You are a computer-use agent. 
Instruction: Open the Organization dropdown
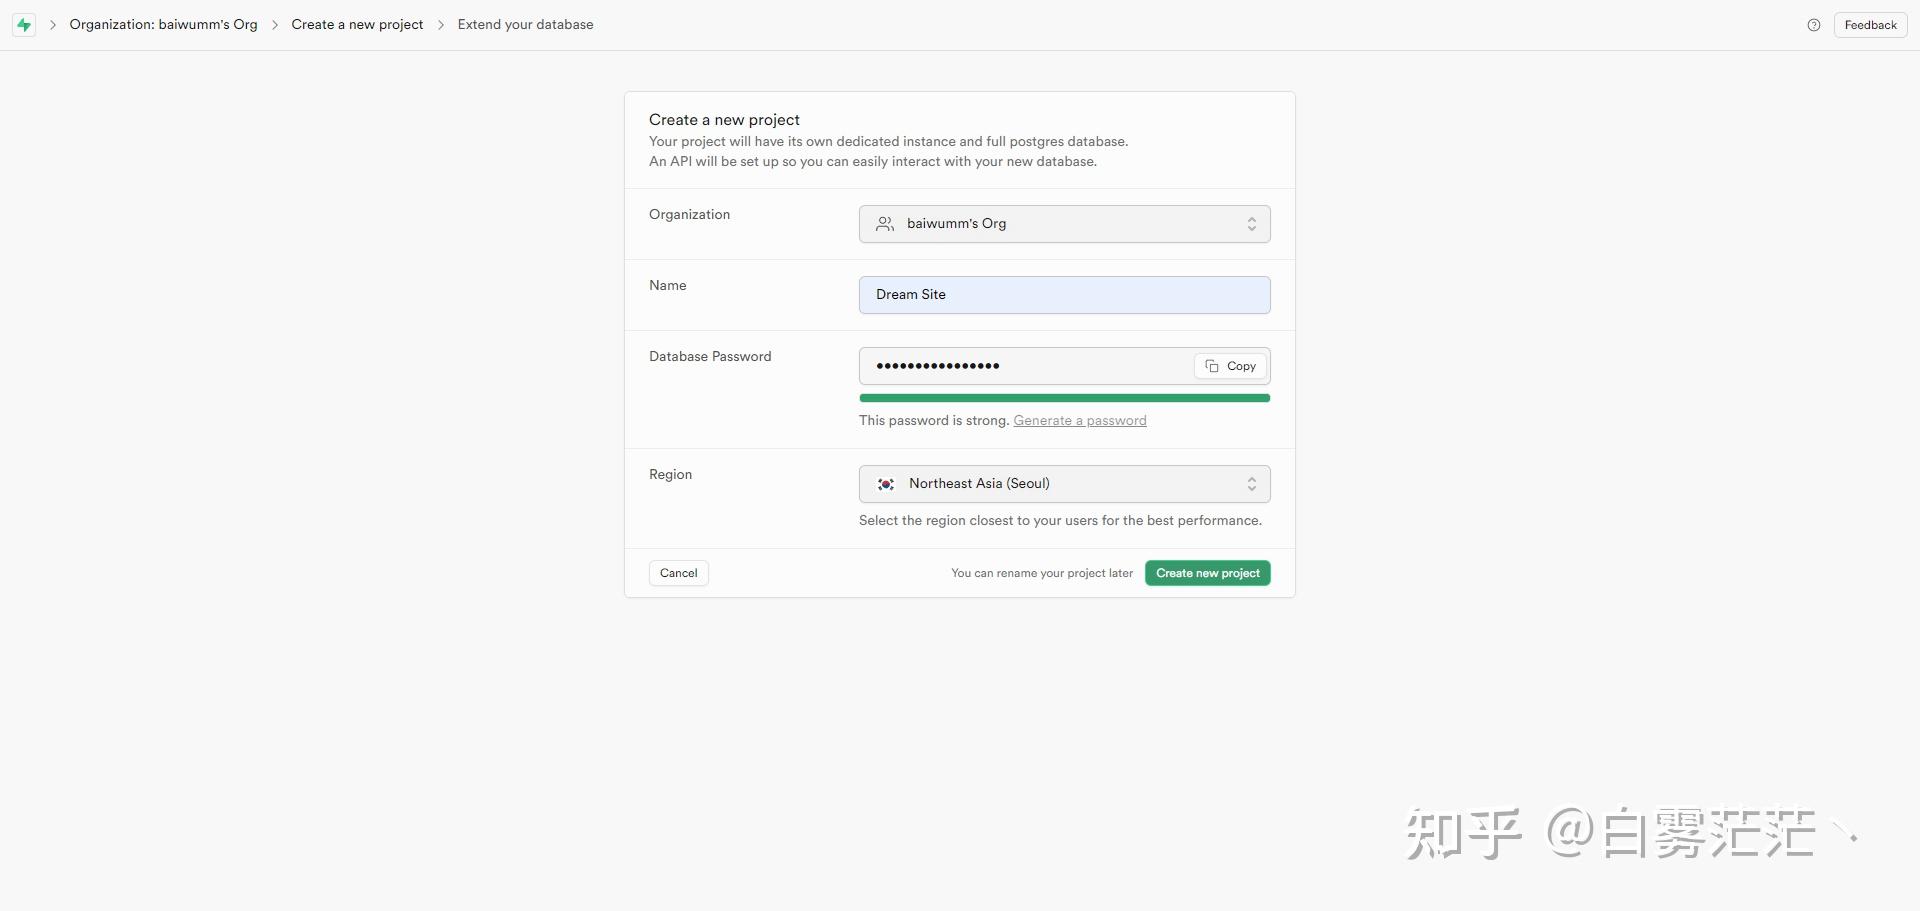[1064, 224]
